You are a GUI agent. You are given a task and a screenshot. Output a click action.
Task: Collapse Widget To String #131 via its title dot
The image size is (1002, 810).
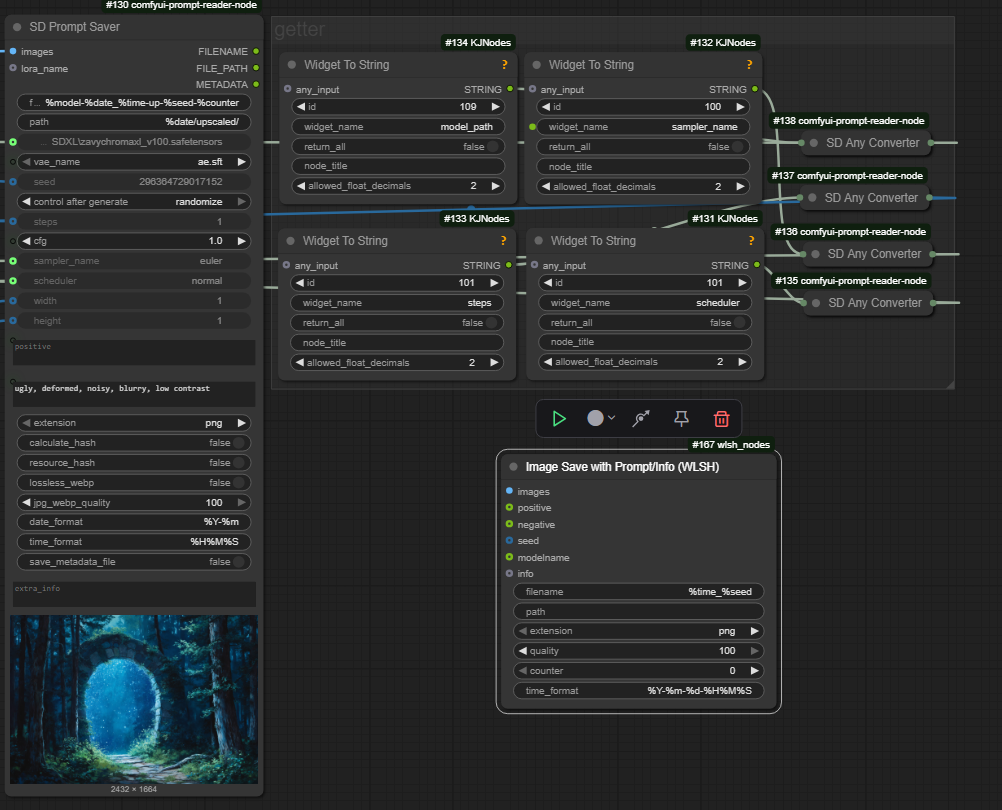(539, 241)
